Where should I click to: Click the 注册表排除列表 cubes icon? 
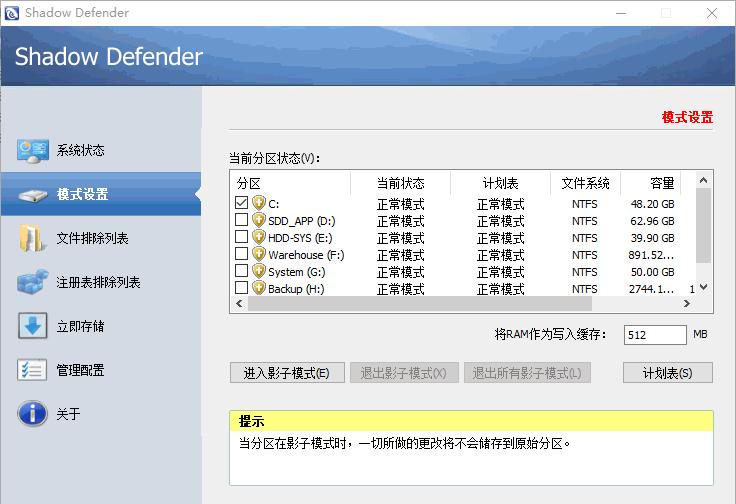point(32,282)
